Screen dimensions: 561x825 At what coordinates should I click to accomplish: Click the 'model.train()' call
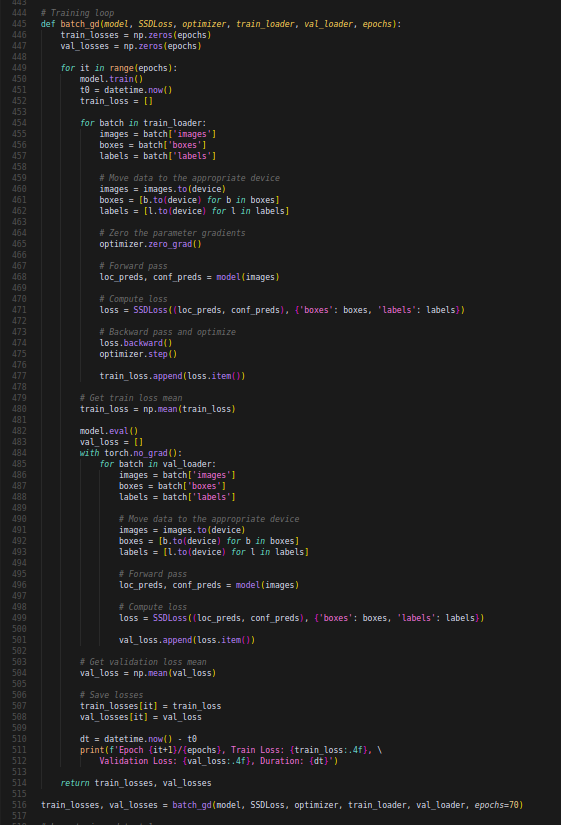(x=112, y=79)
